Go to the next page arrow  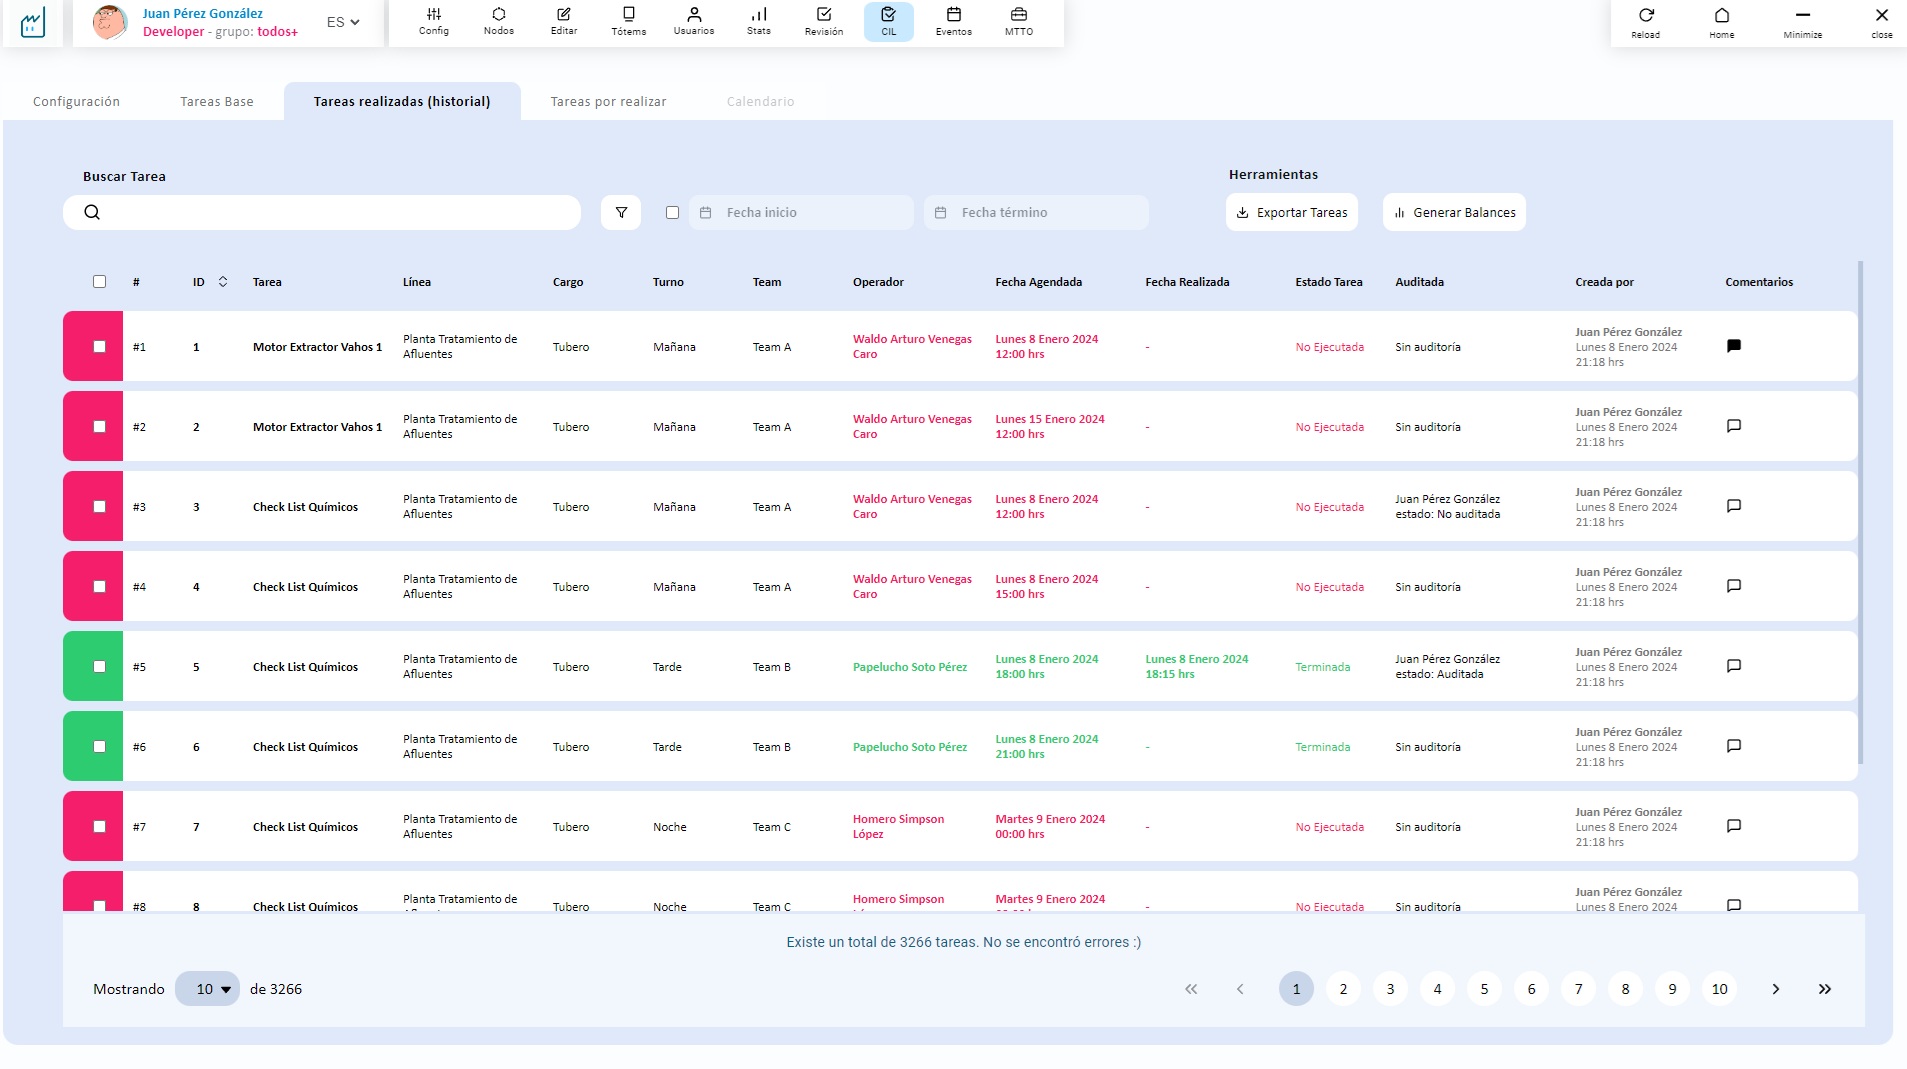[x=1776, y=989]
